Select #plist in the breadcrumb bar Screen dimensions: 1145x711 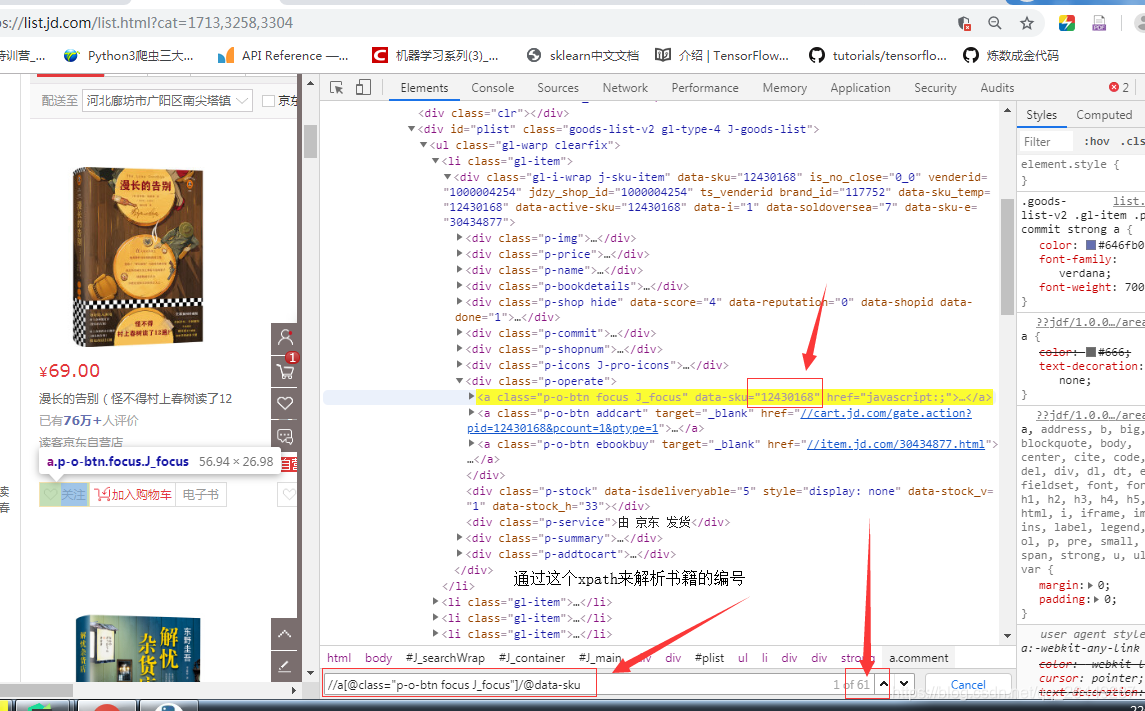coord(709,658)
